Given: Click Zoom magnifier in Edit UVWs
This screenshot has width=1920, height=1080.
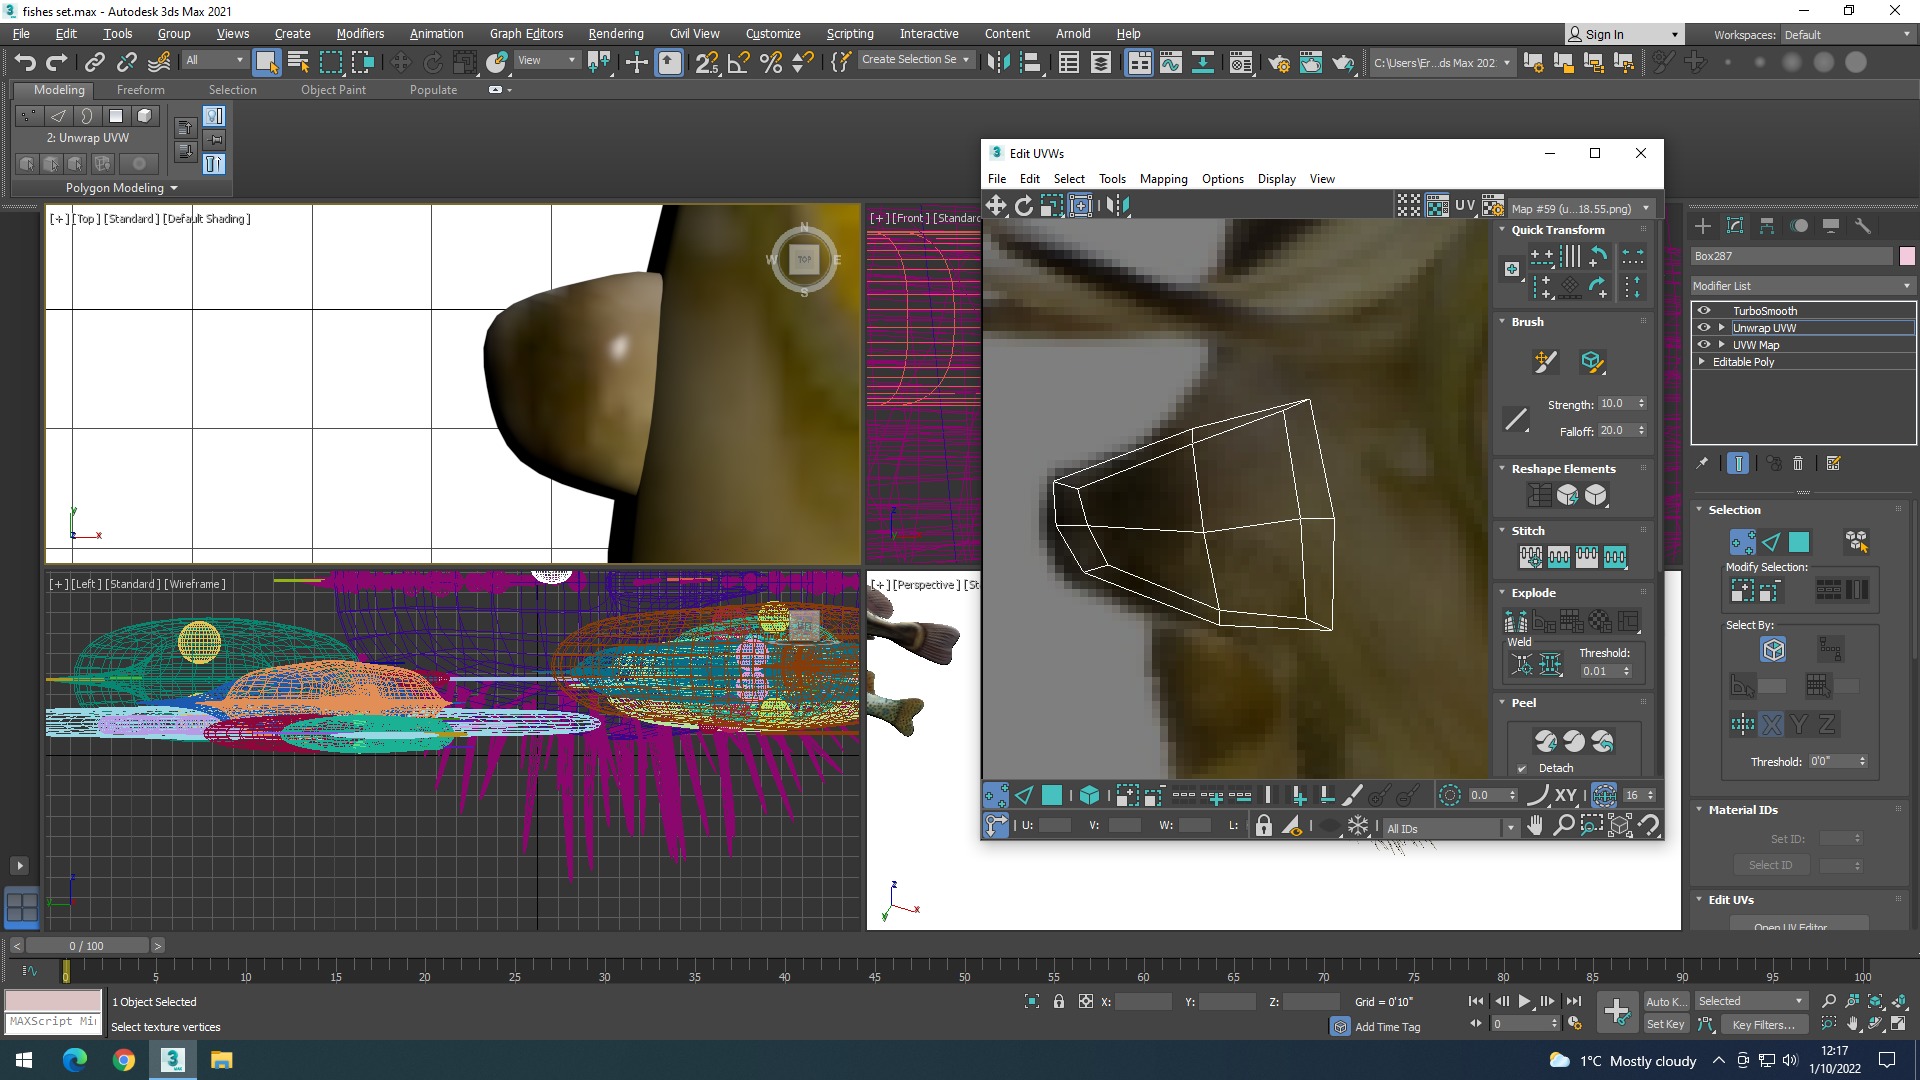Looking at the screenshot, I should [1563, 825].
